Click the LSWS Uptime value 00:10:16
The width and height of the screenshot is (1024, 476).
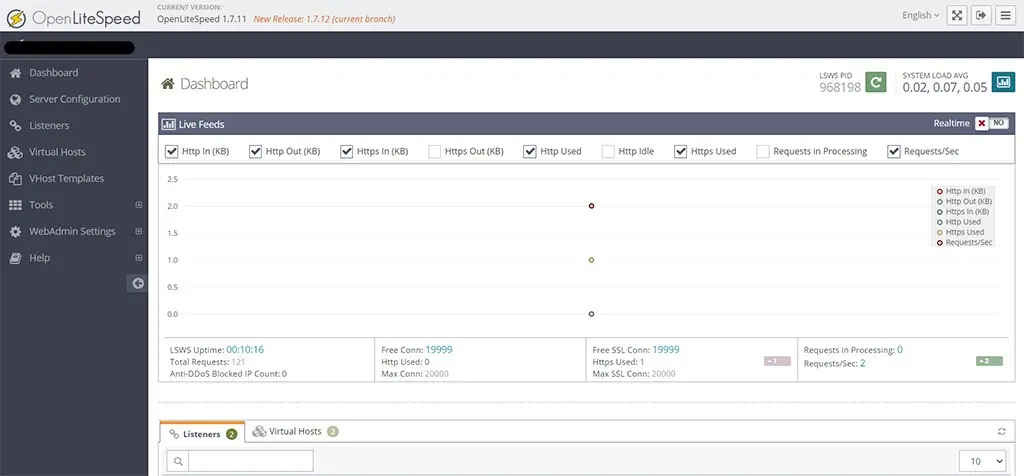tap(245, 349)
